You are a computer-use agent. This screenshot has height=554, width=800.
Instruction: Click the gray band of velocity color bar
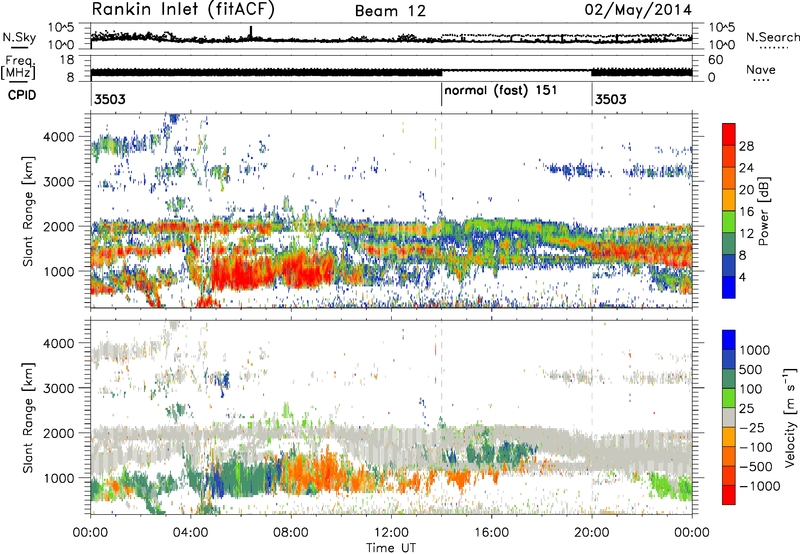pyautogui.click(x=729, y=417)
